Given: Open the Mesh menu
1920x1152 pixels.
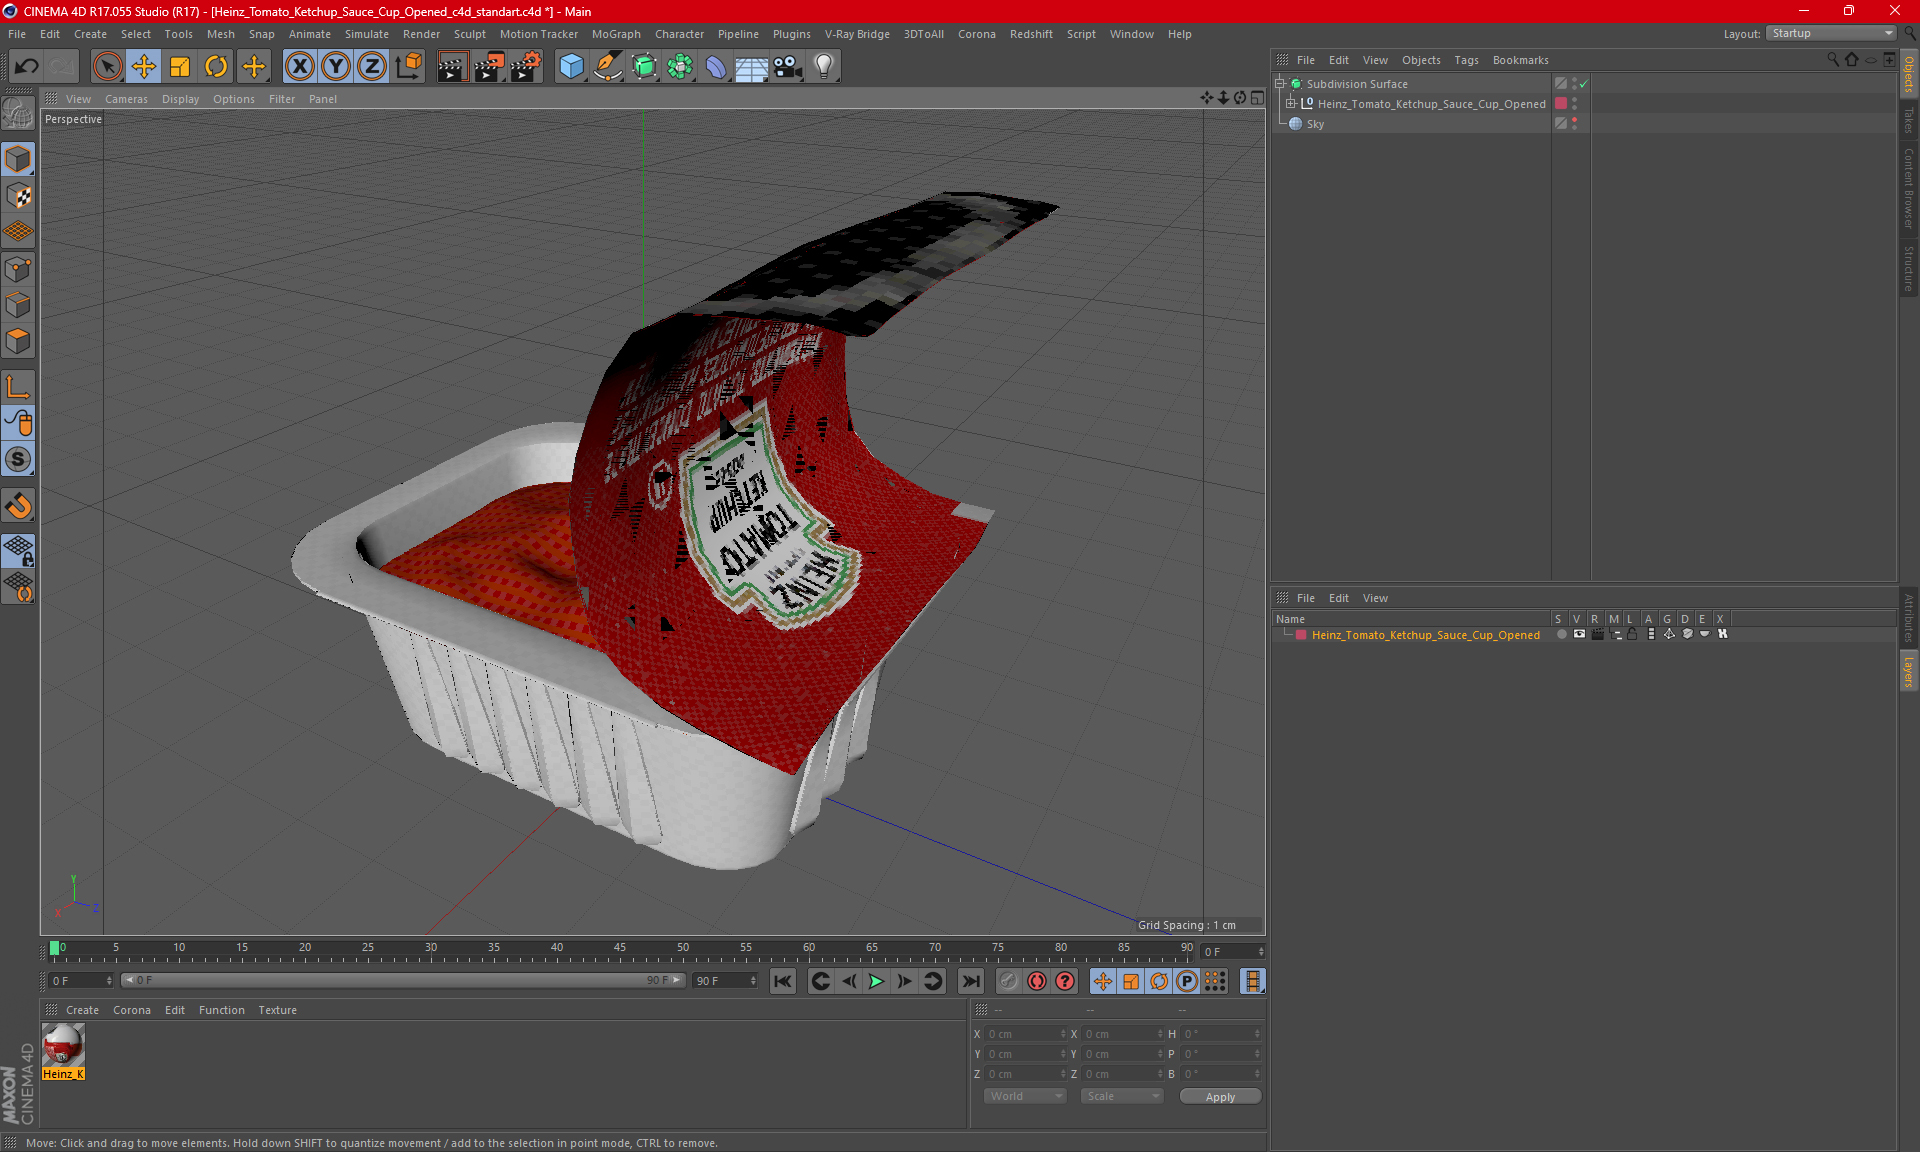Looking at the screenshot, I should tap(220, 34).
